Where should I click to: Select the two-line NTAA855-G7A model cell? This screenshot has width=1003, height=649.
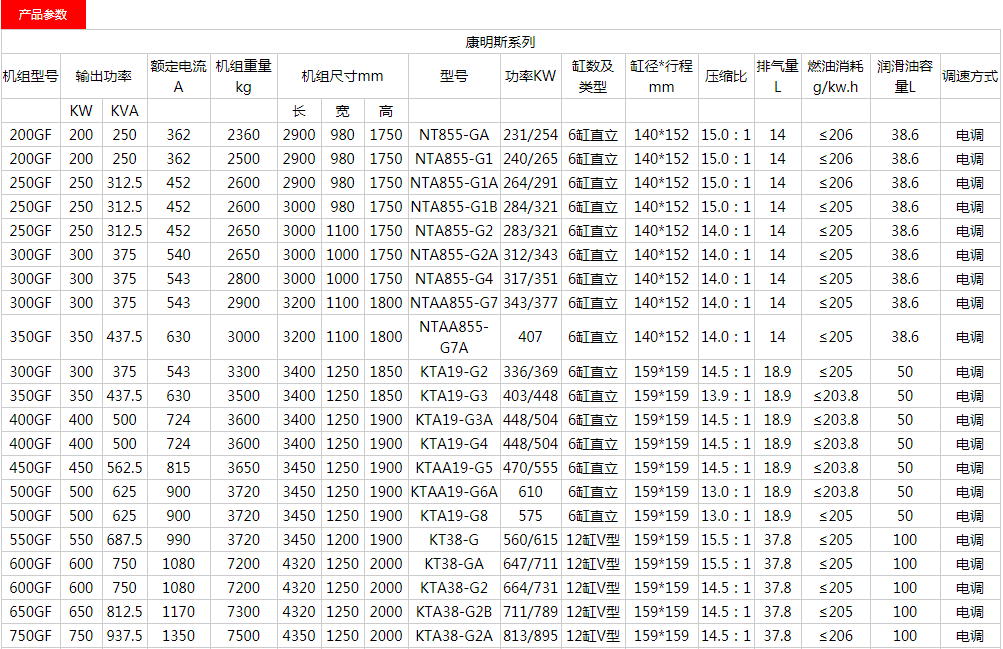(454, 337)
